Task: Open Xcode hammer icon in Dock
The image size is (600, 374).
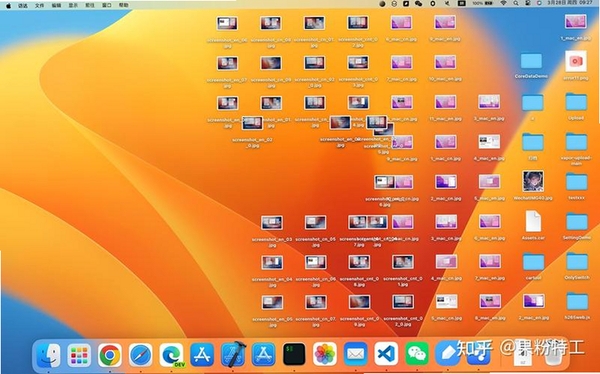Action: [x=233, y=354]
